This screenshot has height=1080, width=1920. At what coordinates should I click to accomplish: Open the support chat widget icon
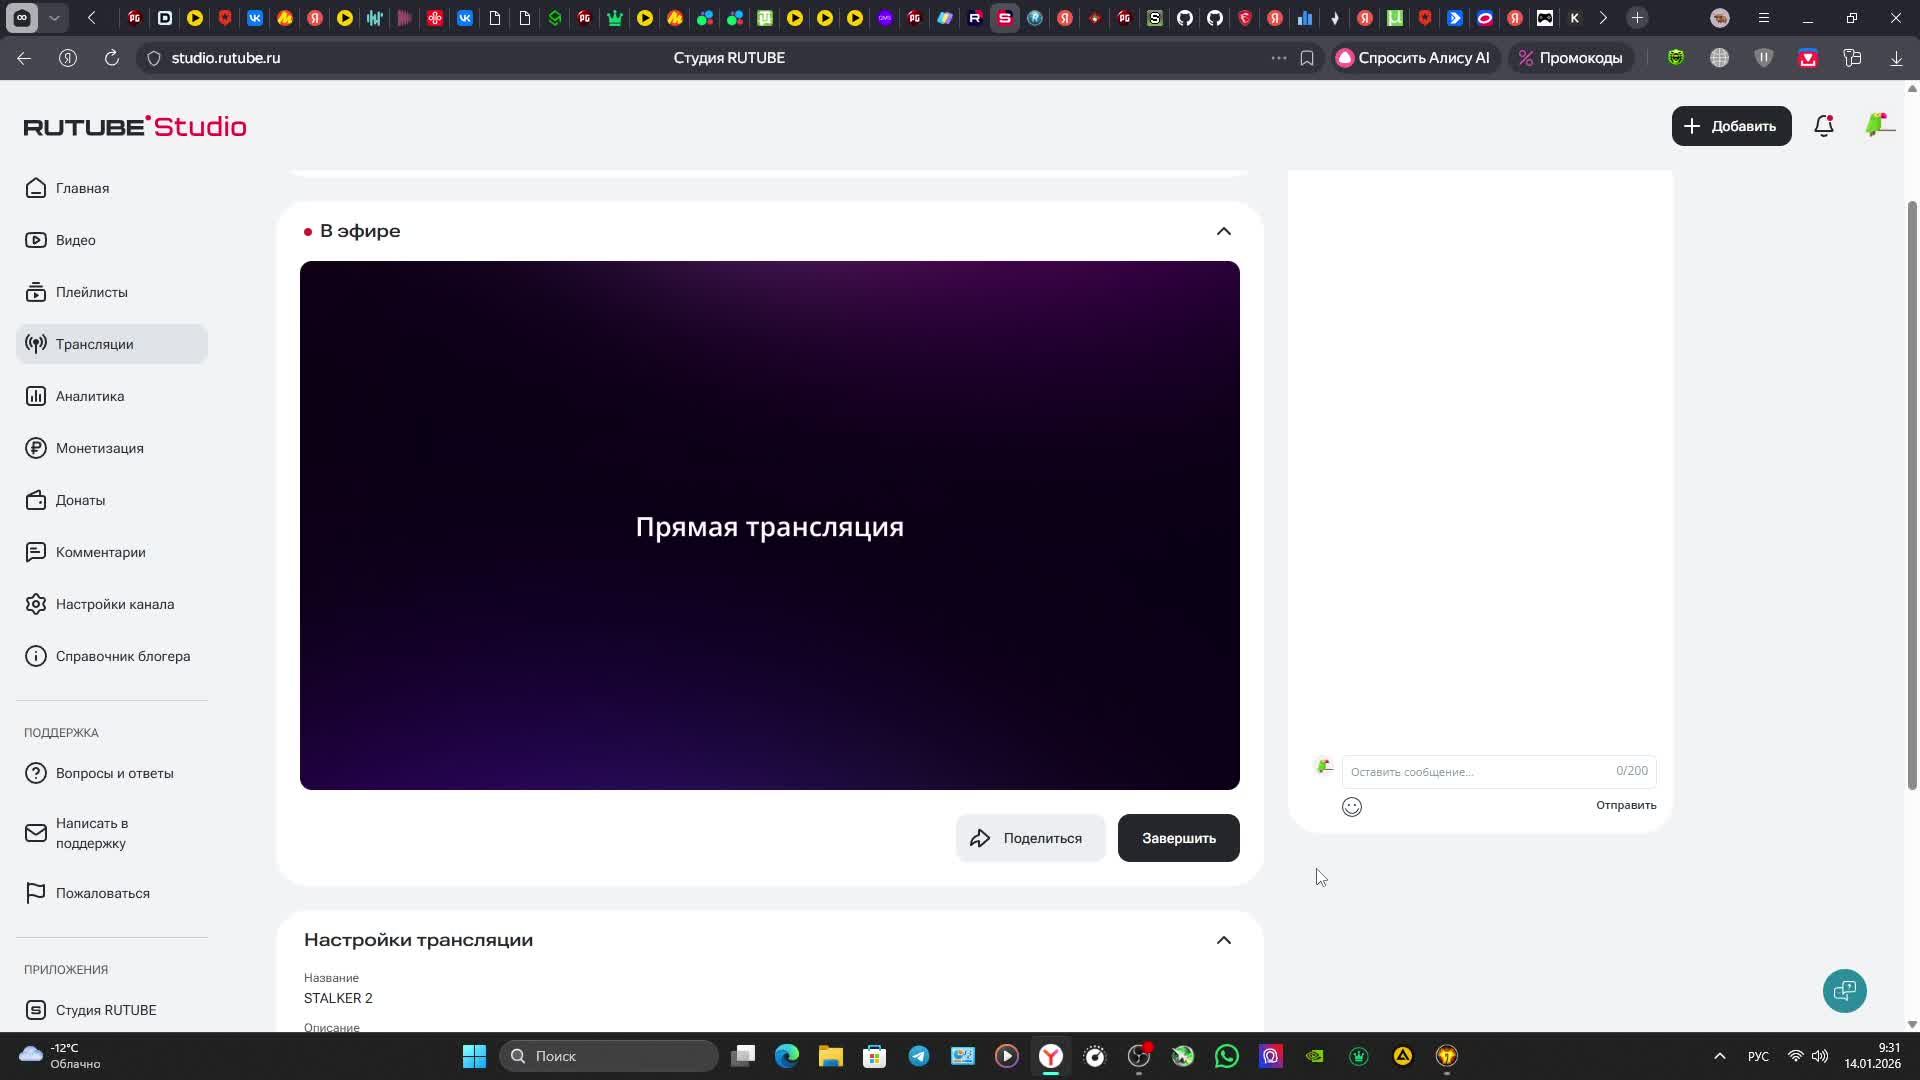coord(1844,991)
